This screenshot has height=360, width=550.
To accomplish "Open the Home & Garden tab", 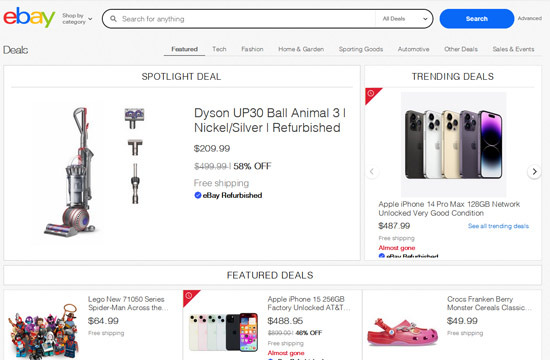I will click(x=301, y=49).
